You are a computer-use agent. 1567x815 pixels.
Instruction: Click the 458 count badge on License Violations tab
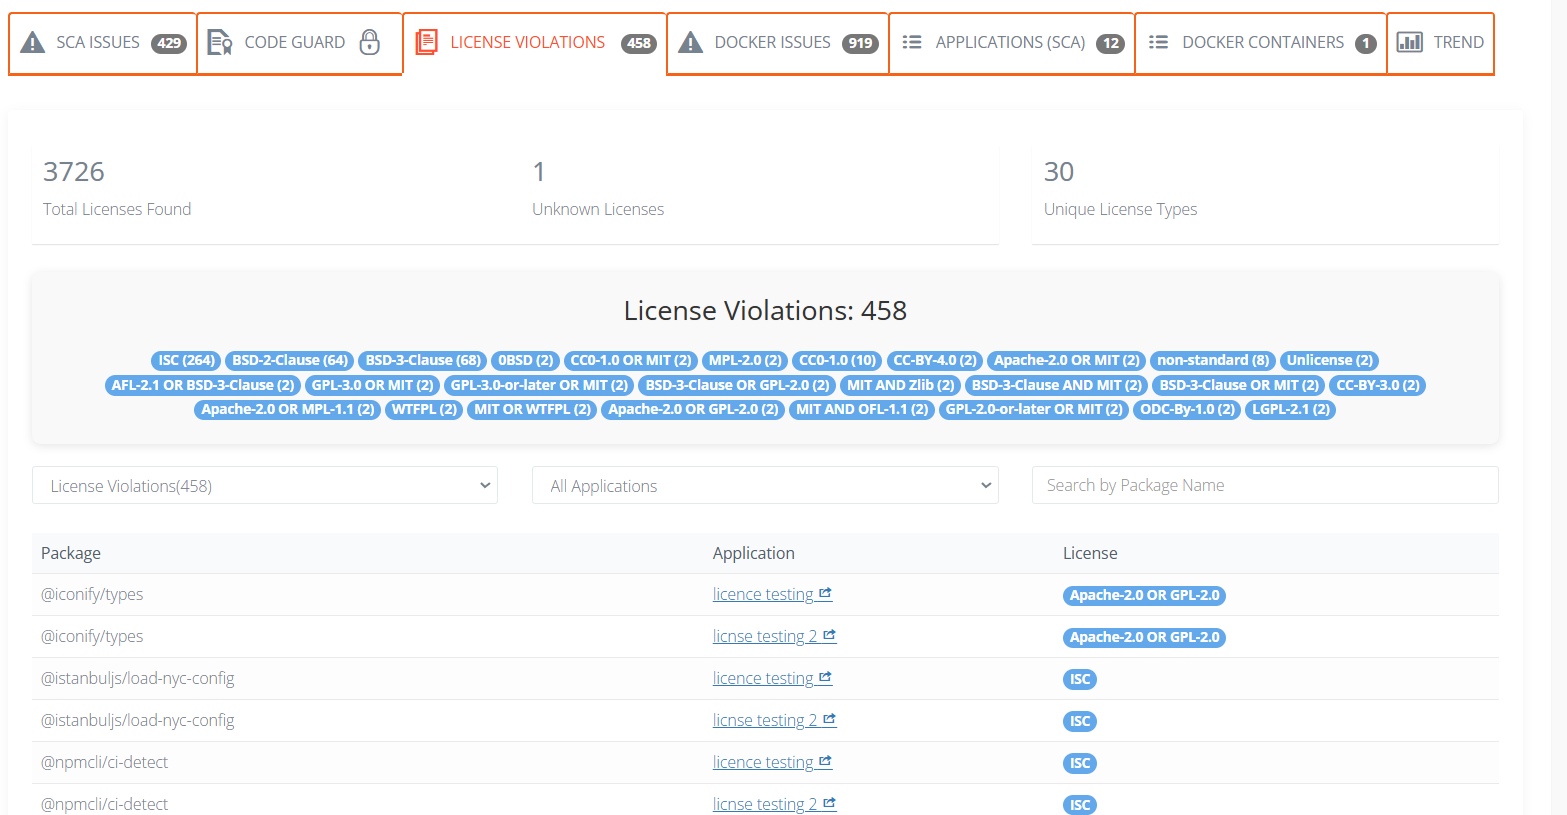point(639,43)
